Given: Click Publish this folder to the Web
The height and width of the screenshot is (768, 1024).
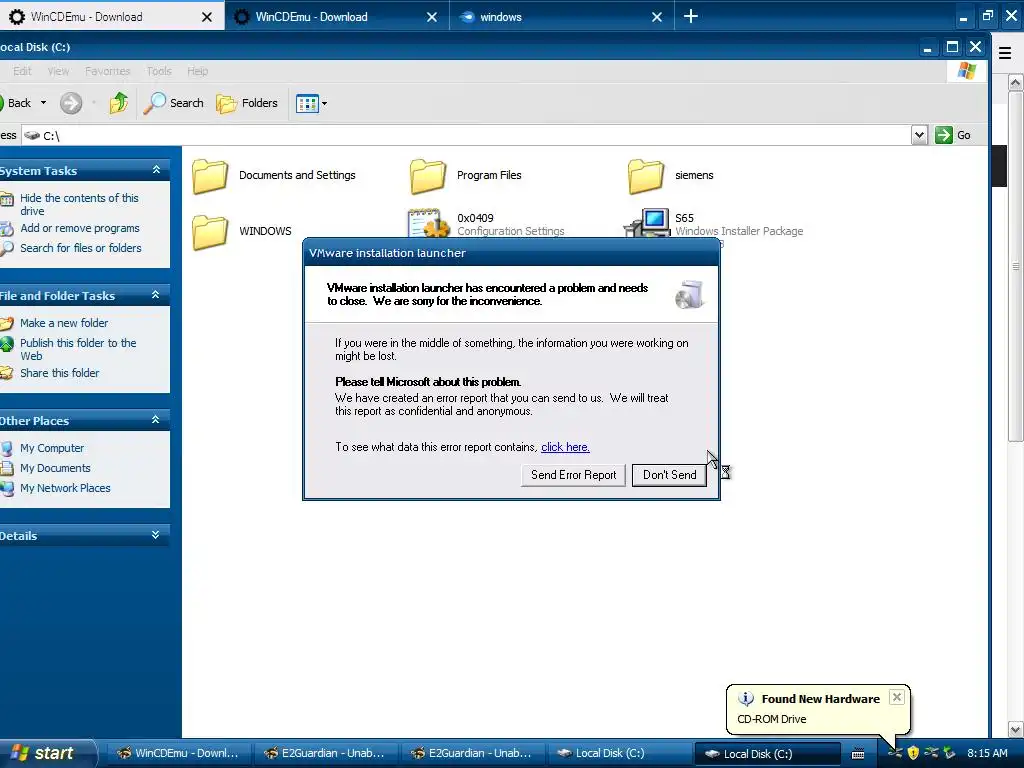Looking at the screenshot, I should (x=78, y=349).
